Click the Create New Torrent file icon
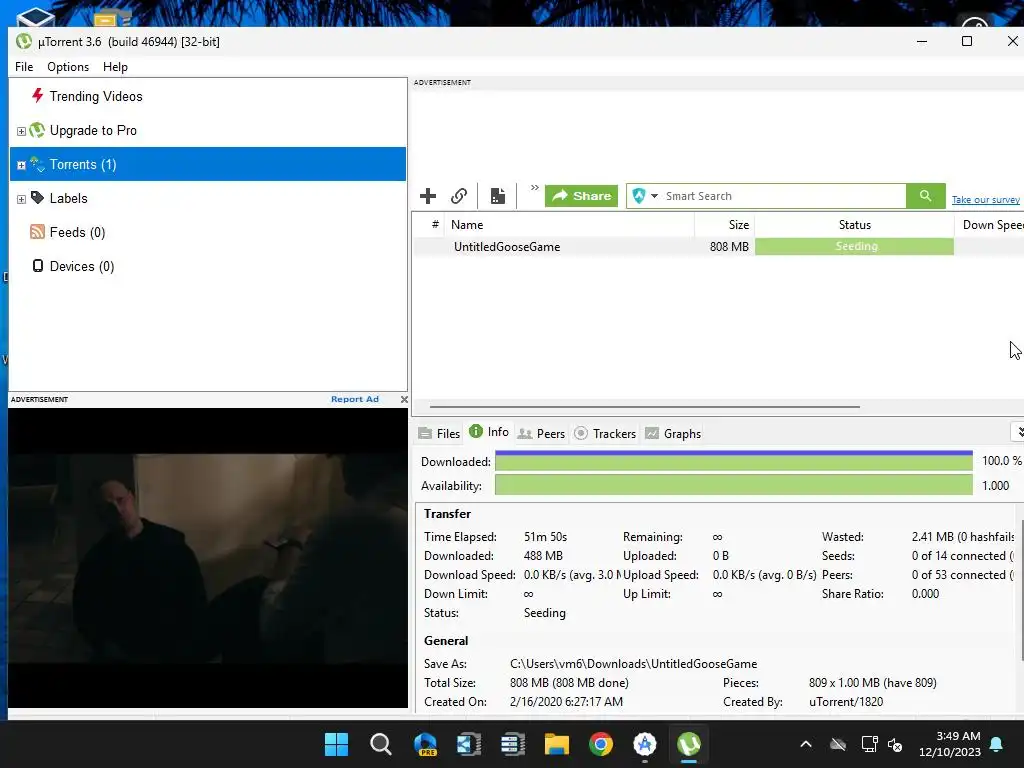1024x768 pixels. click(498, 196)
